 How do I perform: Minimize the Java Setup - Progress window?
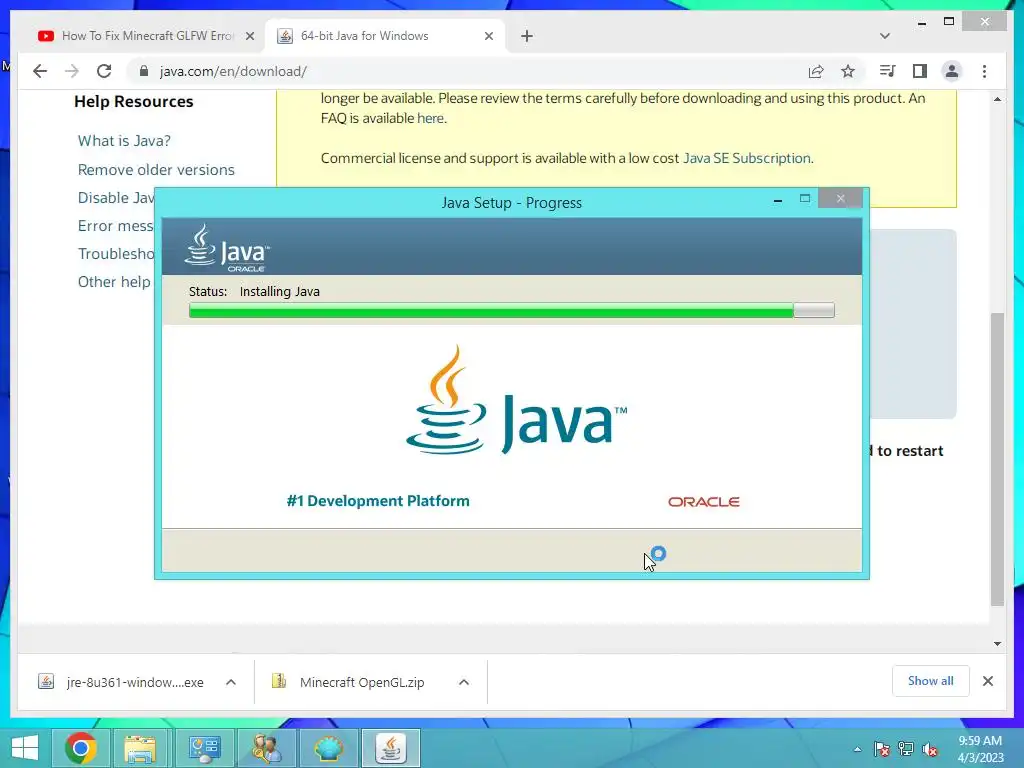click(777, 200)
